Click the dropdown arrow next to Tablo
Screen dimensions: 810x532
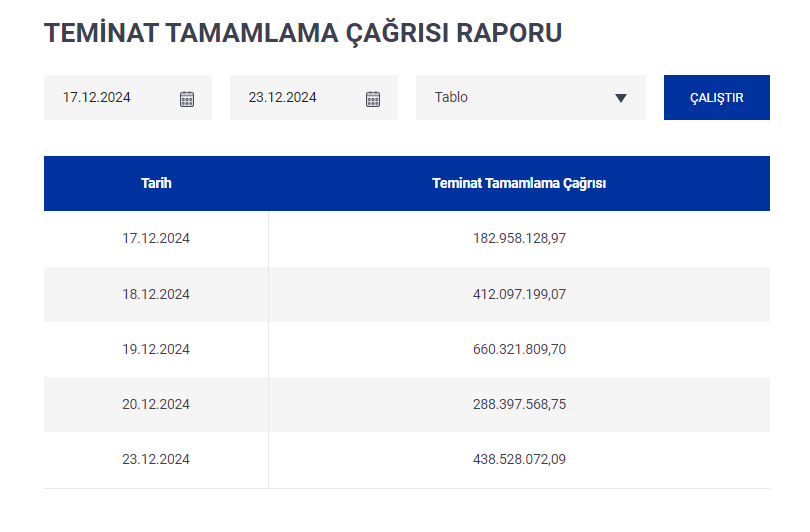pos(620,98)
